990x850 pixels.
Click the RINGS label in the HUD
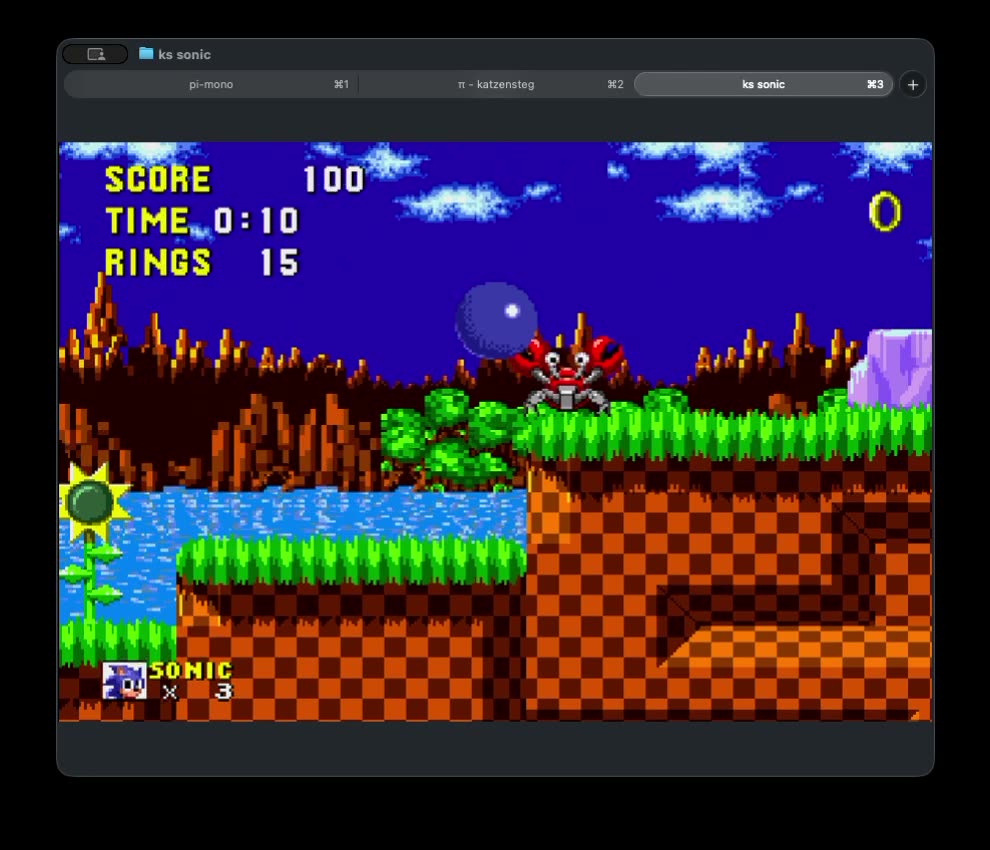pyautogui.click(x=158, y=263)
